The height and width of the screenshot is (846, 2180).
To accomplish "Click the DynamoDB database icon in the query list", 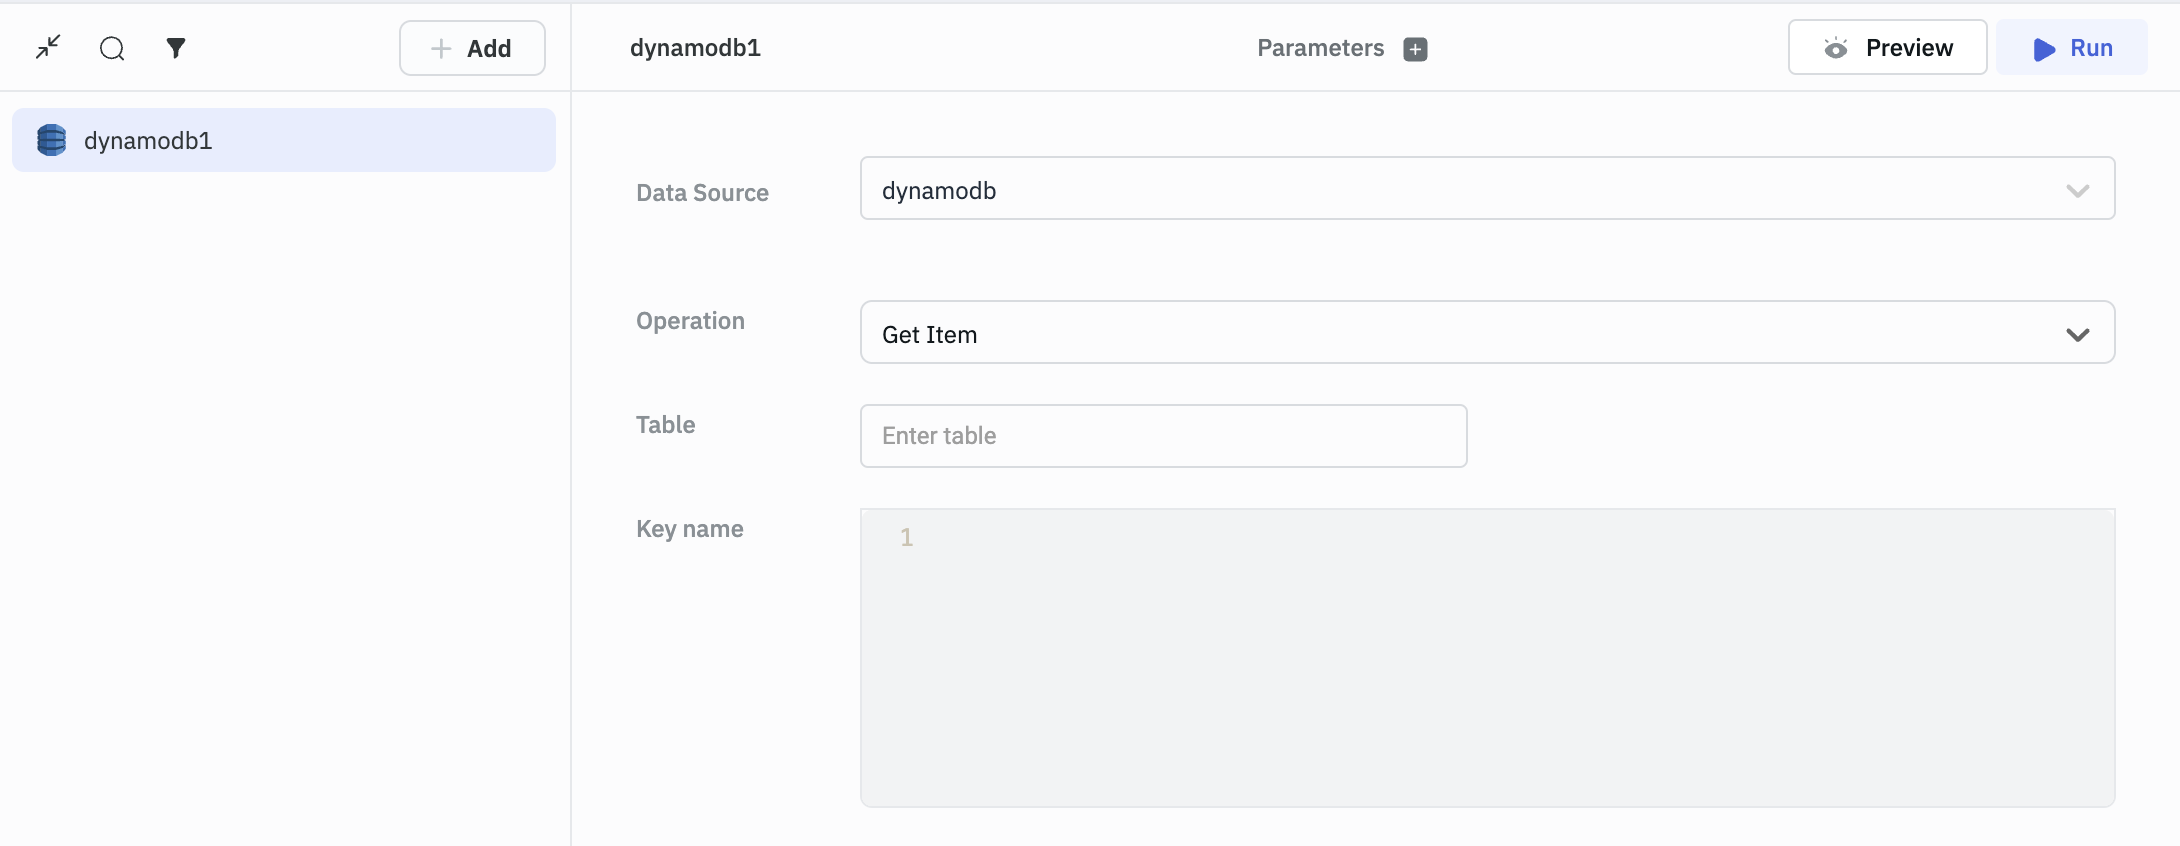I will (x=51, y=140).
